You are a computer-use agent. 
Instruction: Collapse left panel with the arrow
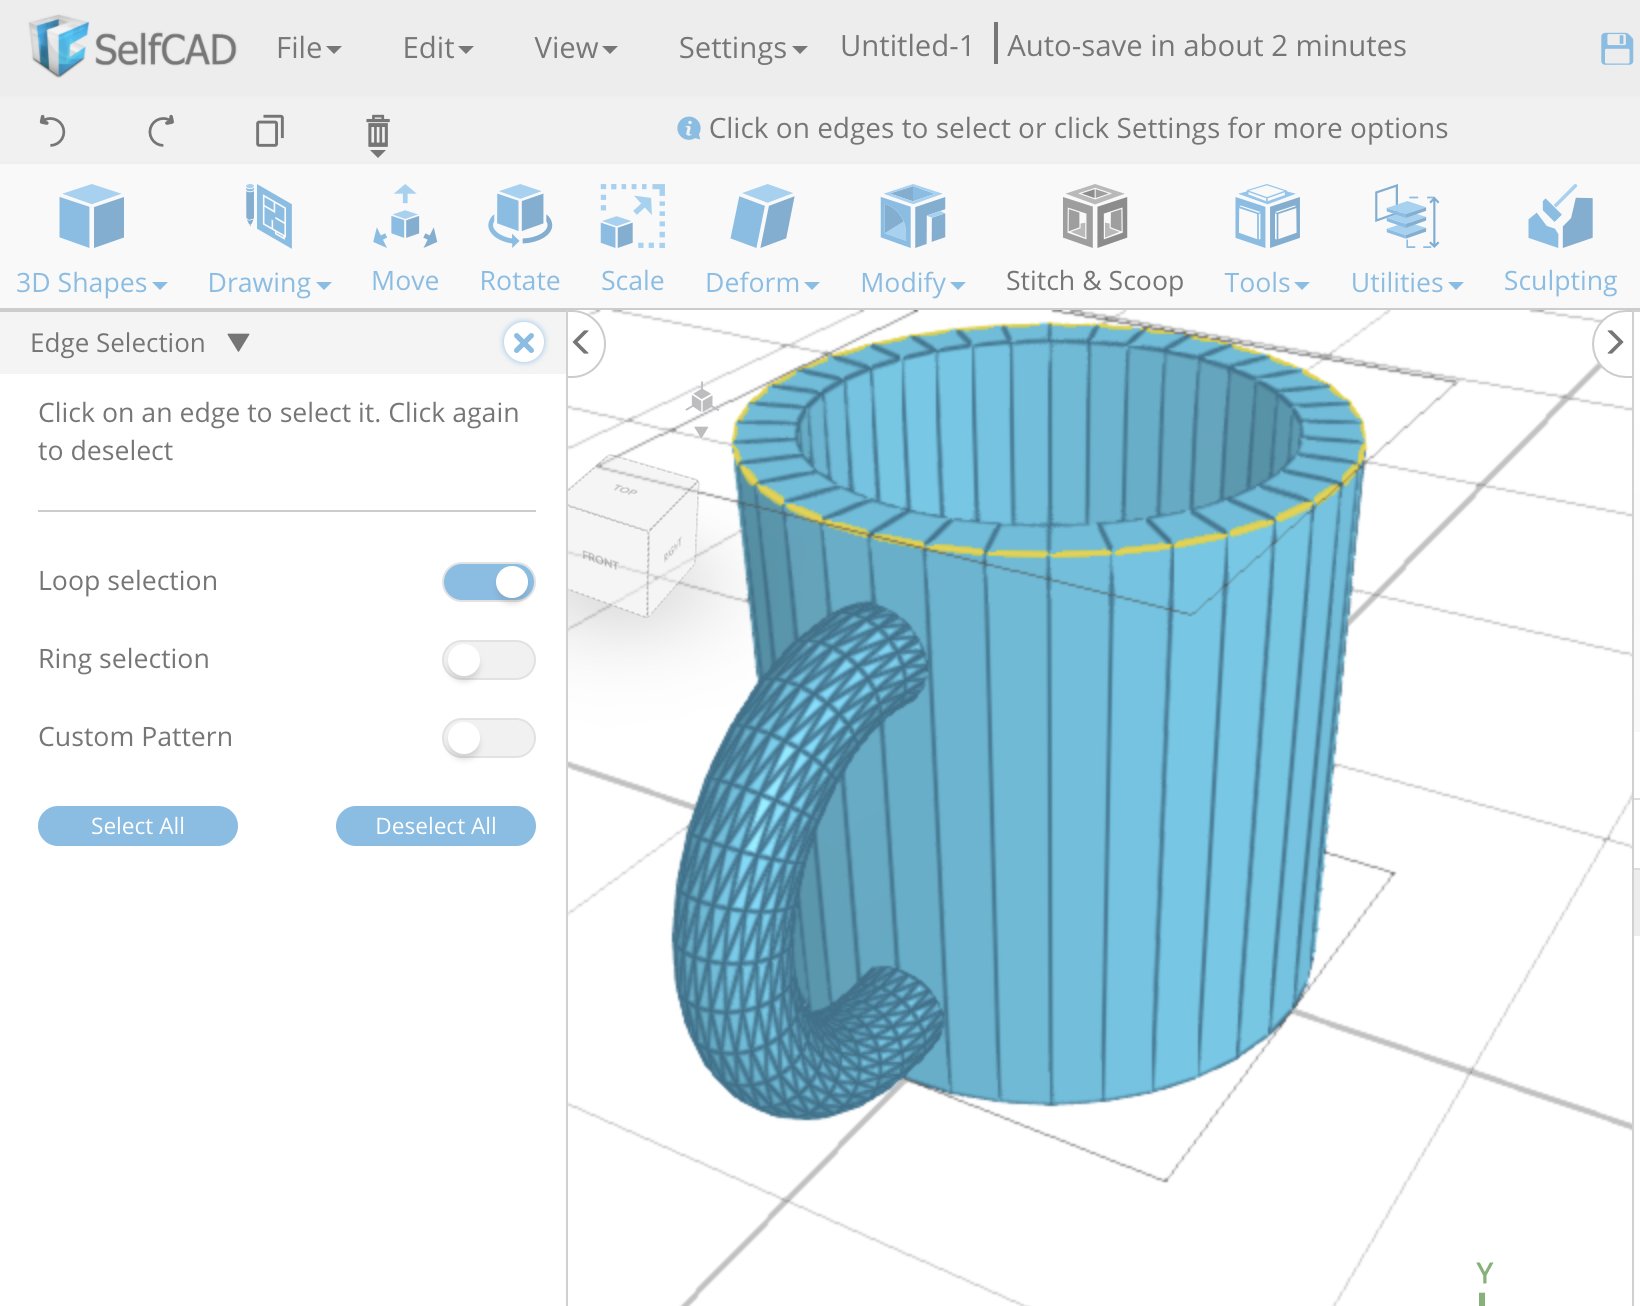tap(581, 343)
